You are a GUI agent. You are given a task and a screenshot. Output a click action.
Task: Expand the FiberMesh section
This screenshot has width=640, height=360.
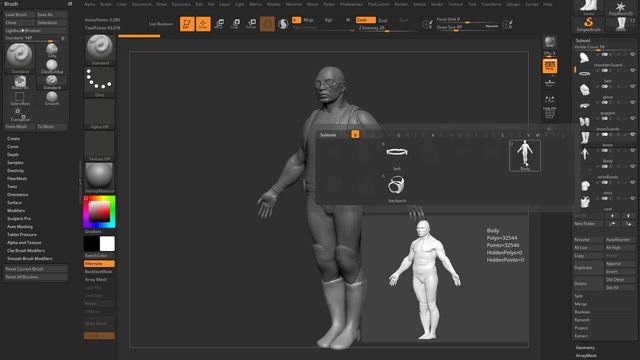pyautogui.click(x=17, y=178)
